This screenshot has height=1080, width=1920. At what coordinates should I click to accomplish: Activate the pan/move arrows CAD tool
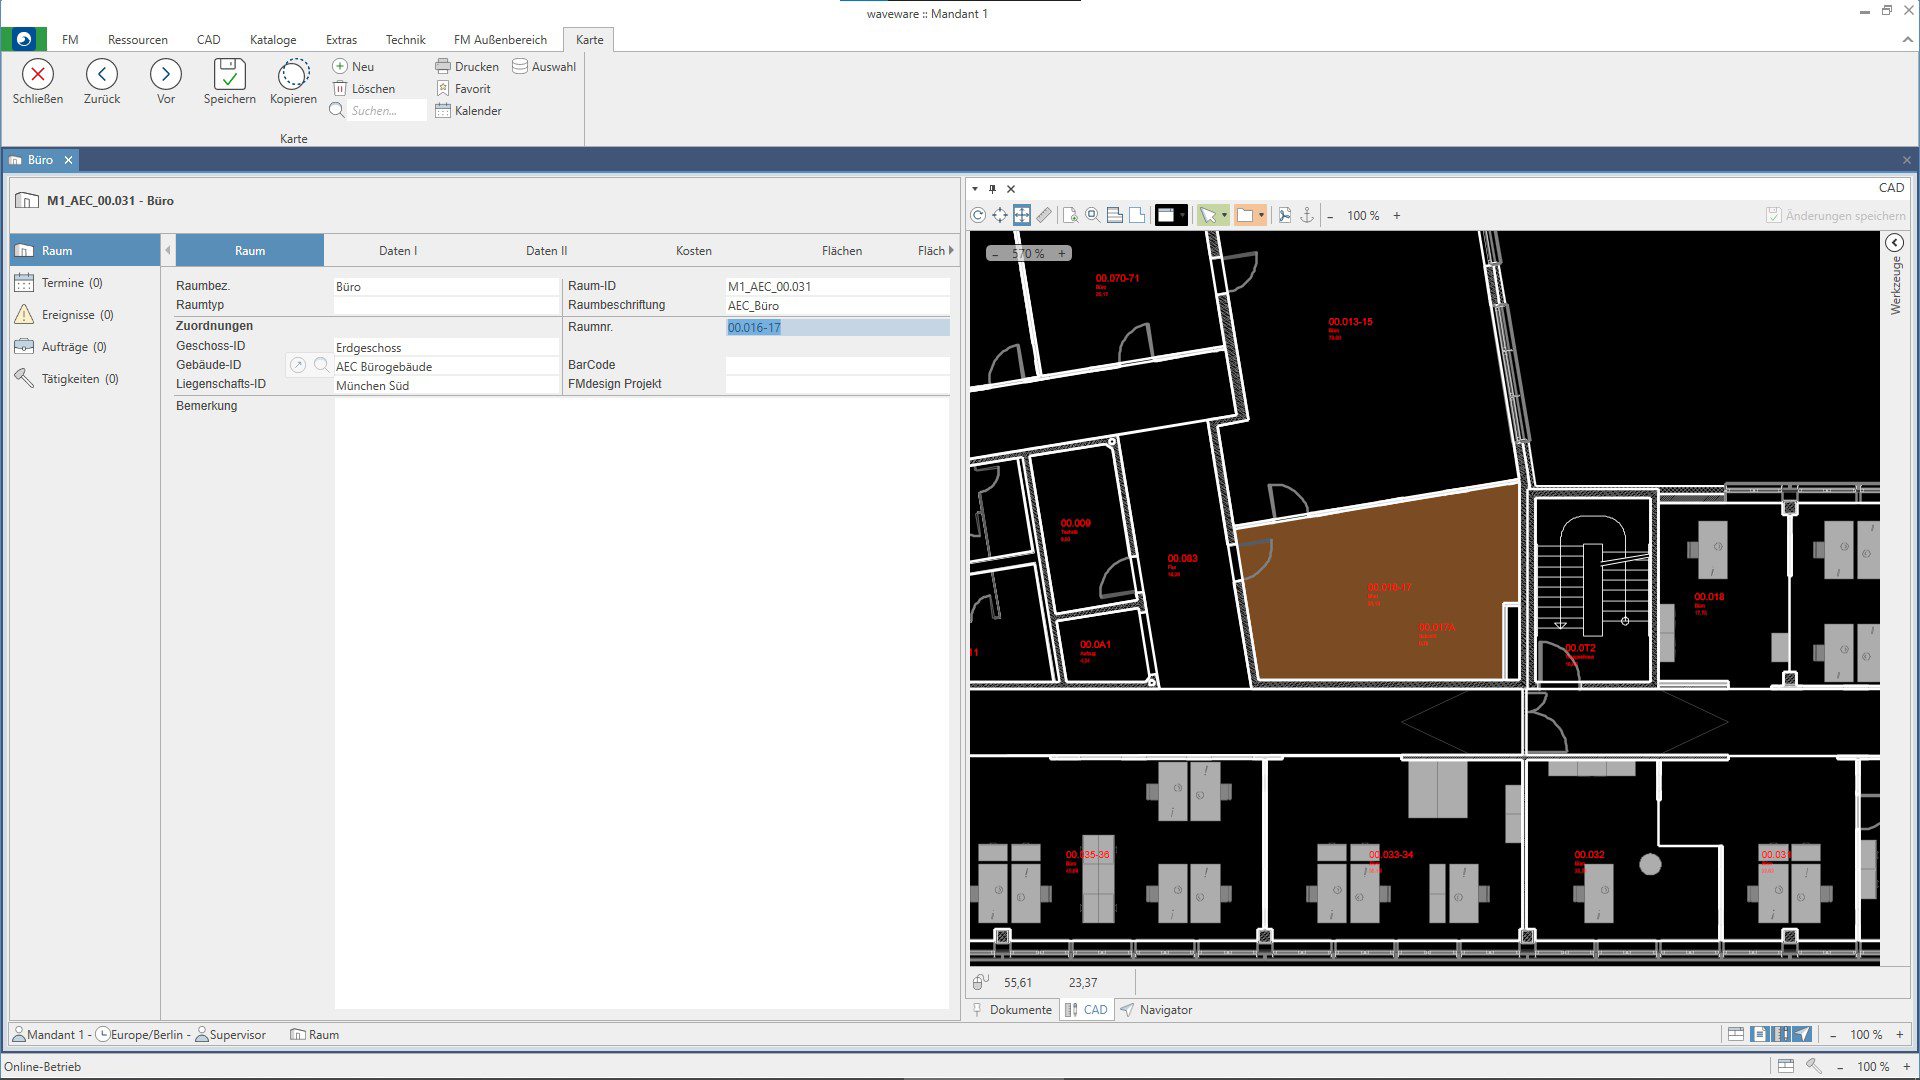[x=1021, y=215]
